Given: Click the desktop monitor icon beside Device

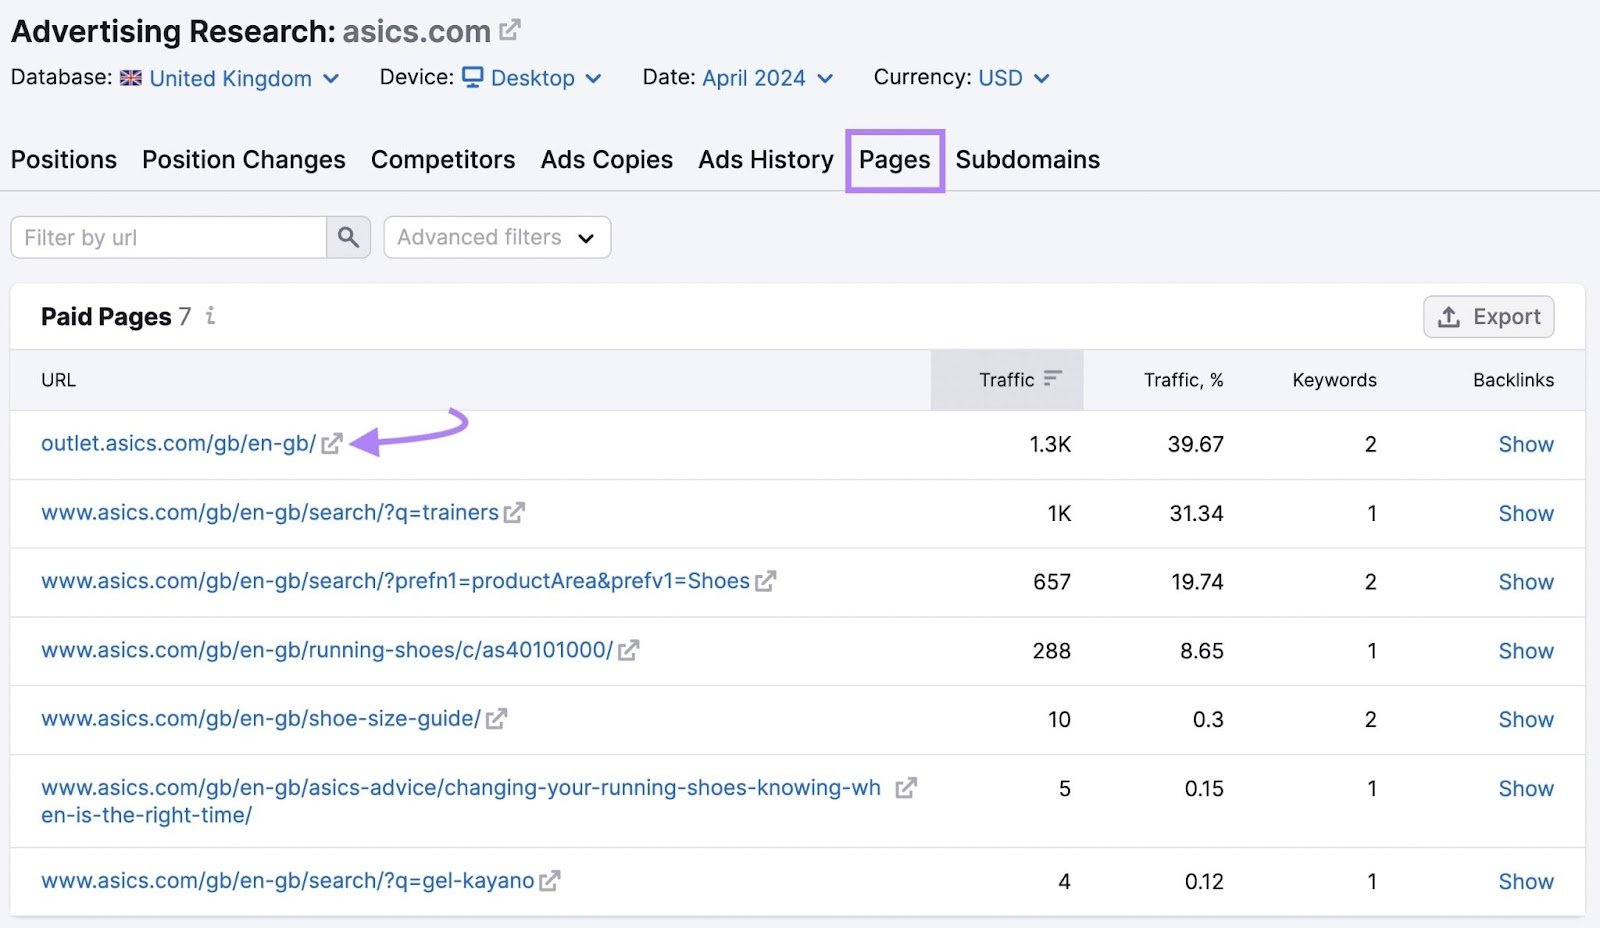Looking at the screenshot, I should pyautogui.click(x=473, y=77).
